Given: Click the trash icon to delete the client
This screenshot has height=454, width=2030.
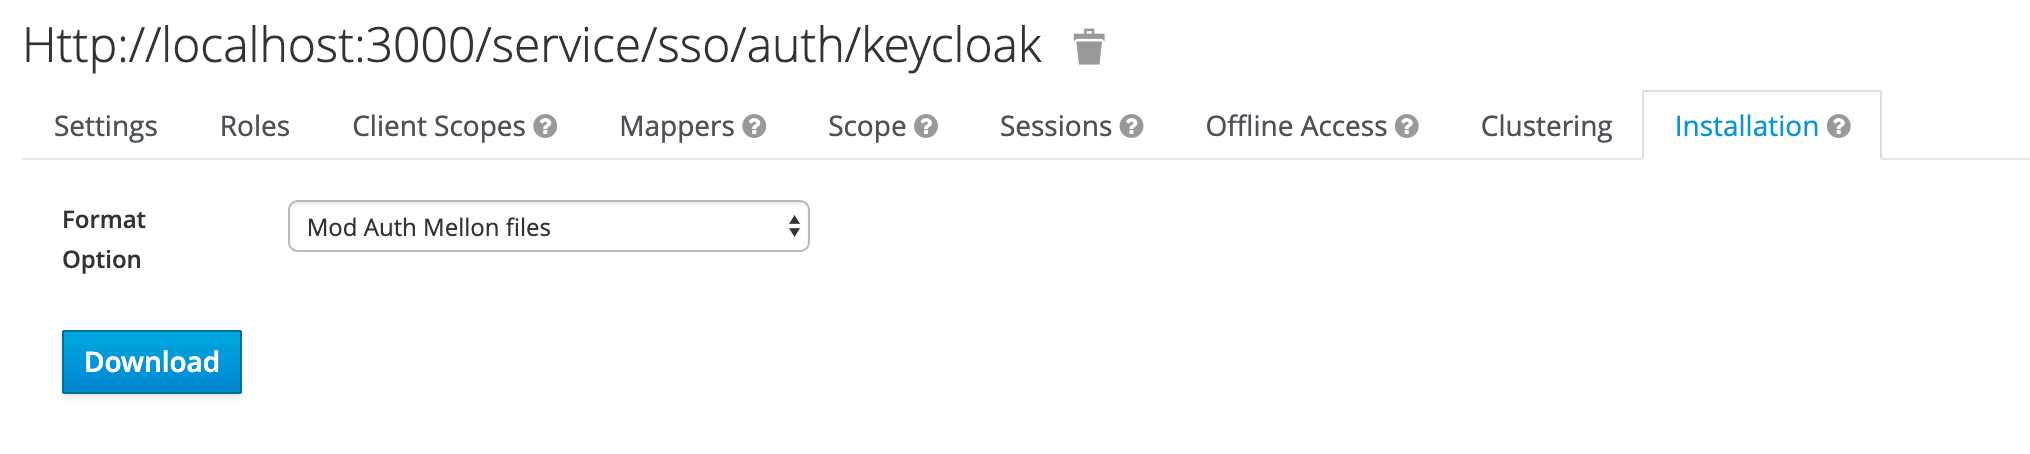Looking at the screenshot, I should tap(1088, 47).
